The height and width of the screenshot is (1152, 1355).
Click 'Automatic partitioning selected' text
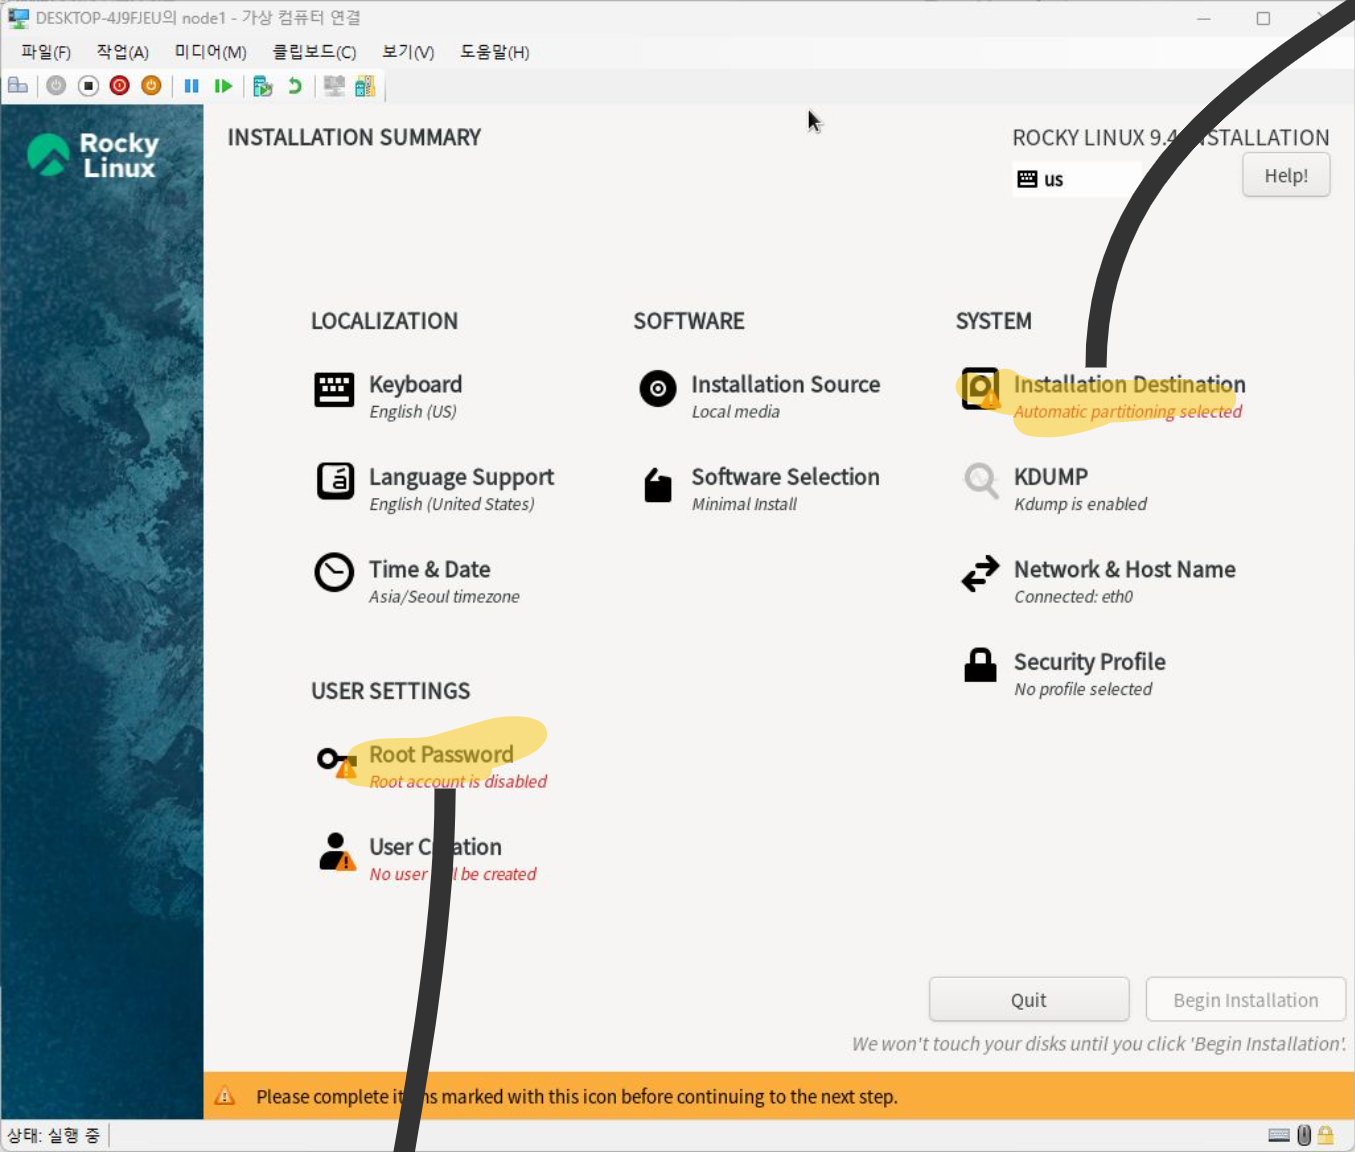point(1128,412)
